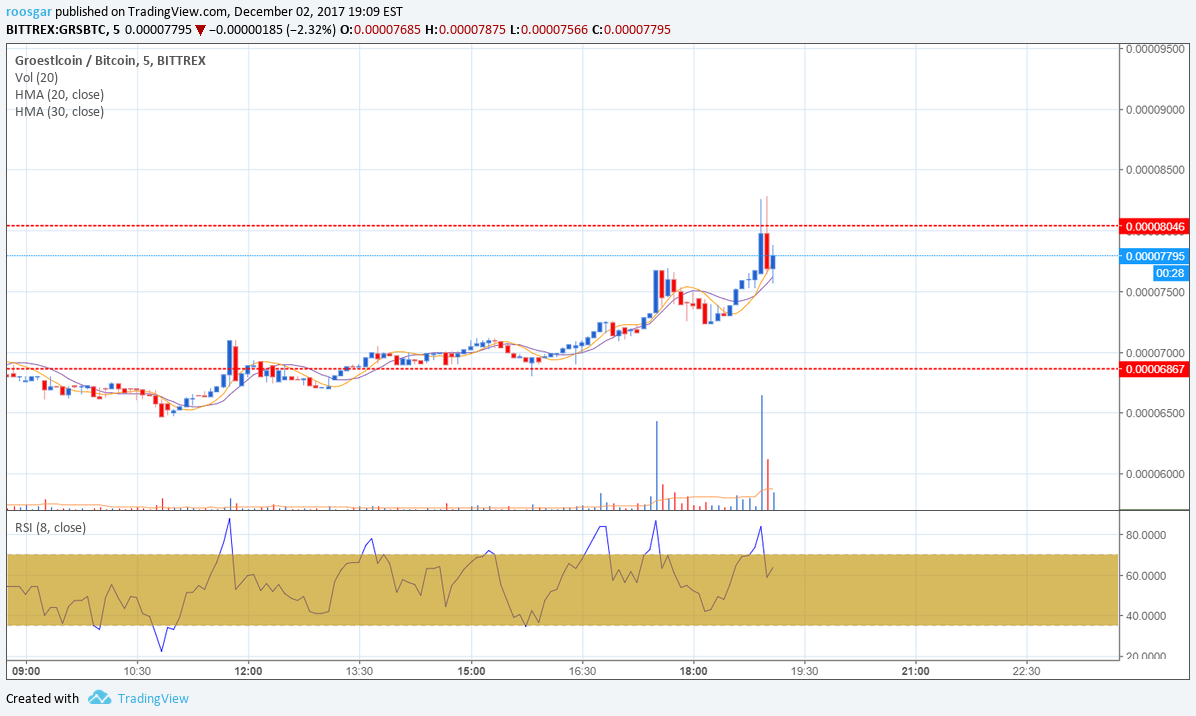
Task: Click the 09:00 time axis label
Action: pyautogui.click(x=27, y=671)
